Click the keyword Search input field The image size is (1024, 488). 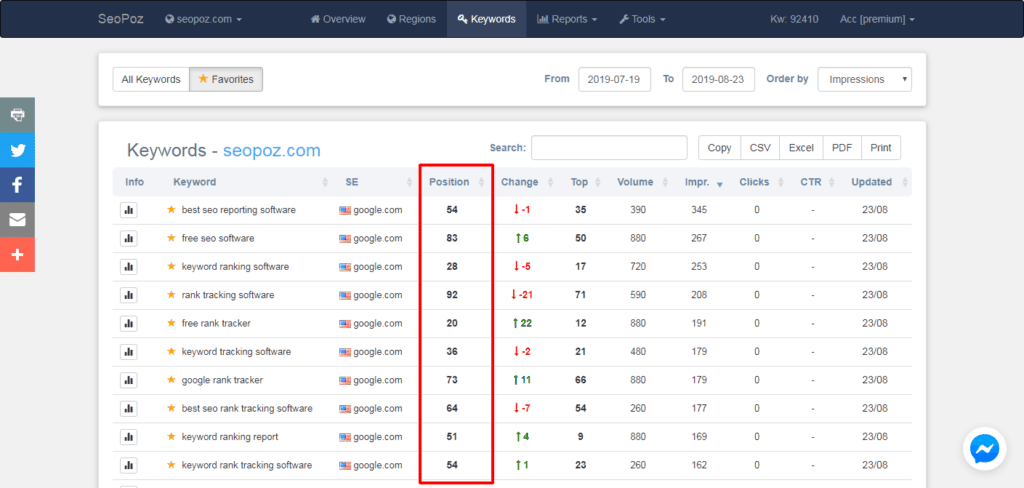point(609,148)
